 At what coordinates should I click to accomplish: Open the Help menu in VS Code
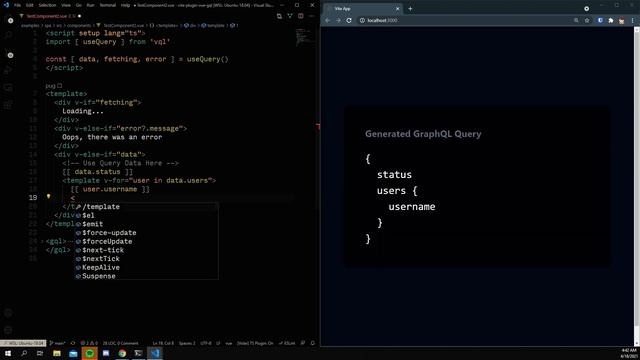pyautogui.click(x=125, y=5)
